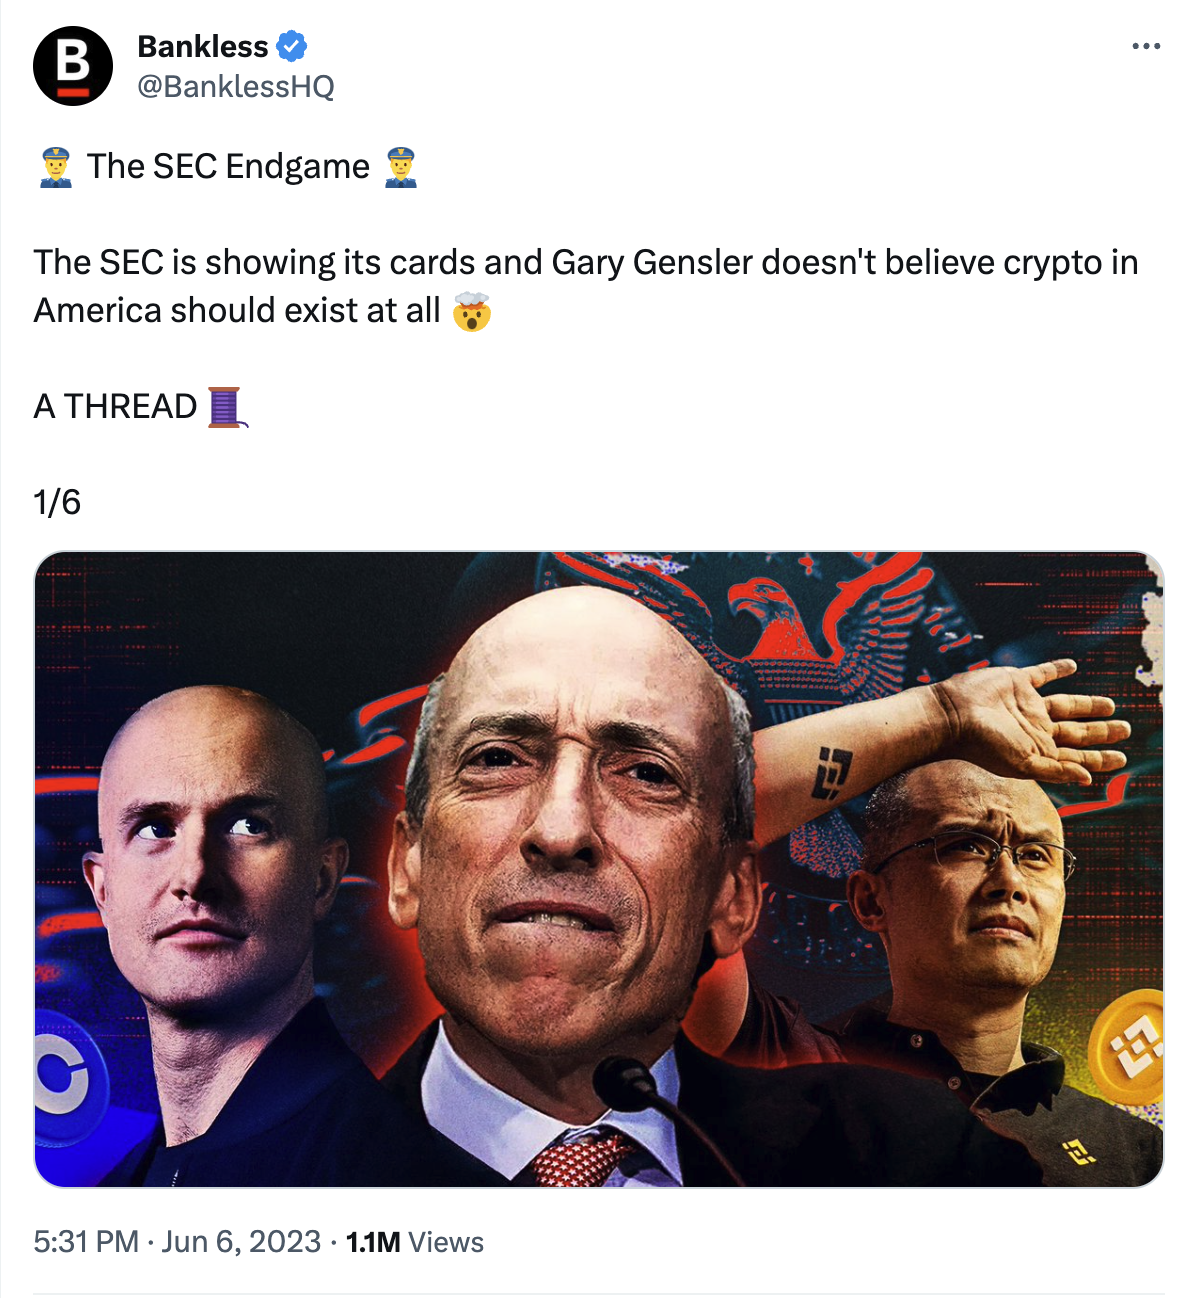Click the Jun 6, 2023 date
1196x1298 pixels.
pos(241,1242)
